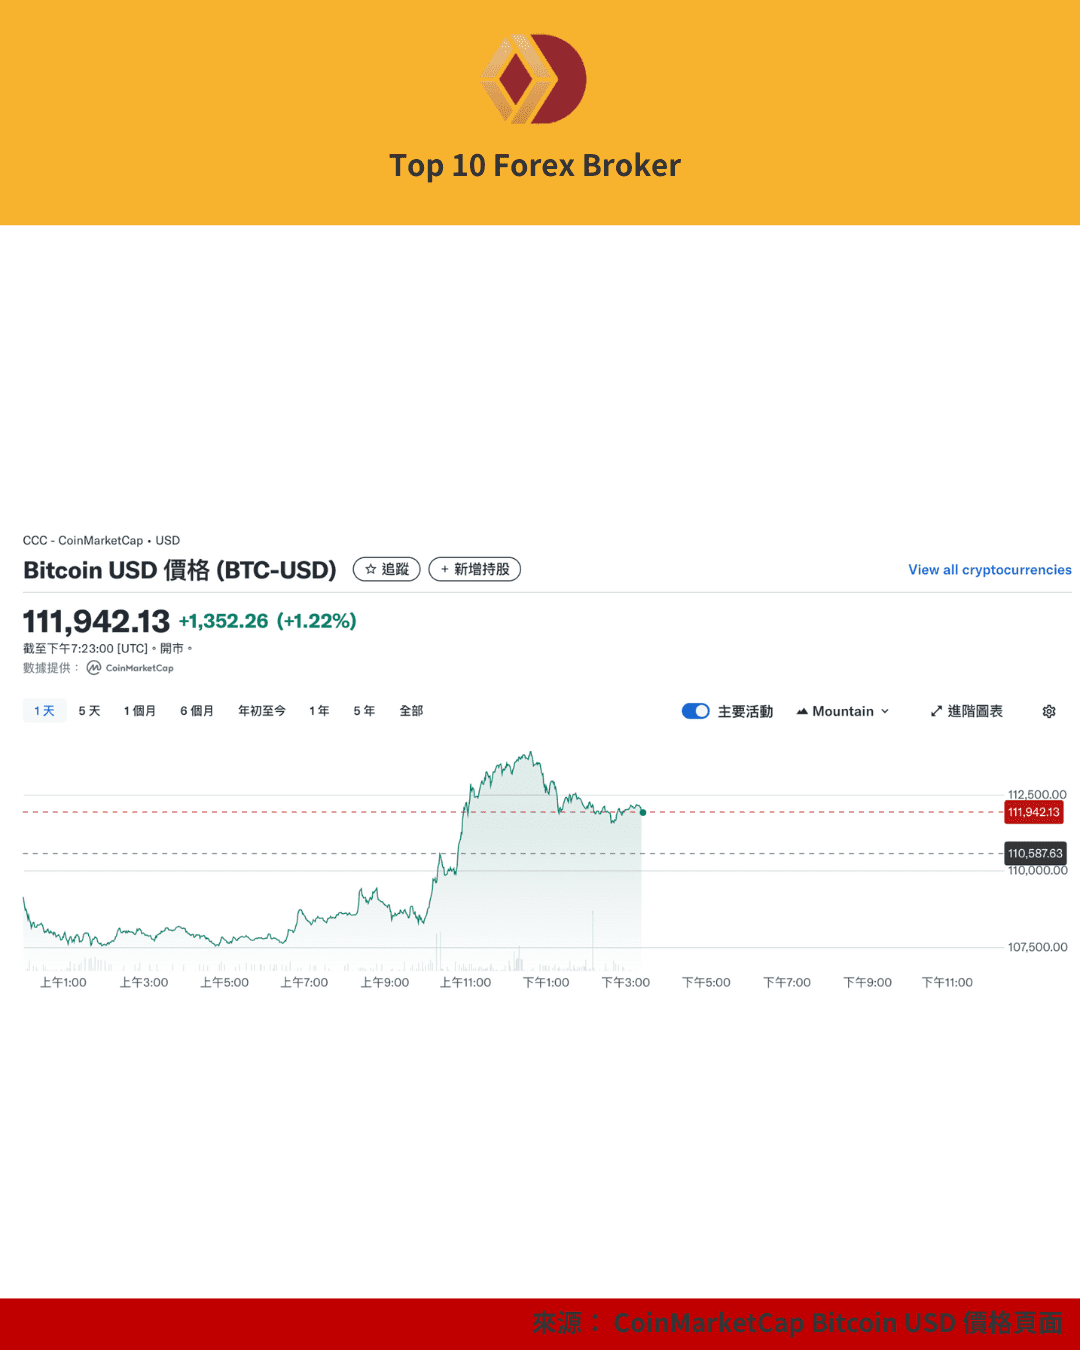Screen dimensions: 1080x1350
Task: Click the plus icon in 新增持股 button
Action: (x=445, y=570)
